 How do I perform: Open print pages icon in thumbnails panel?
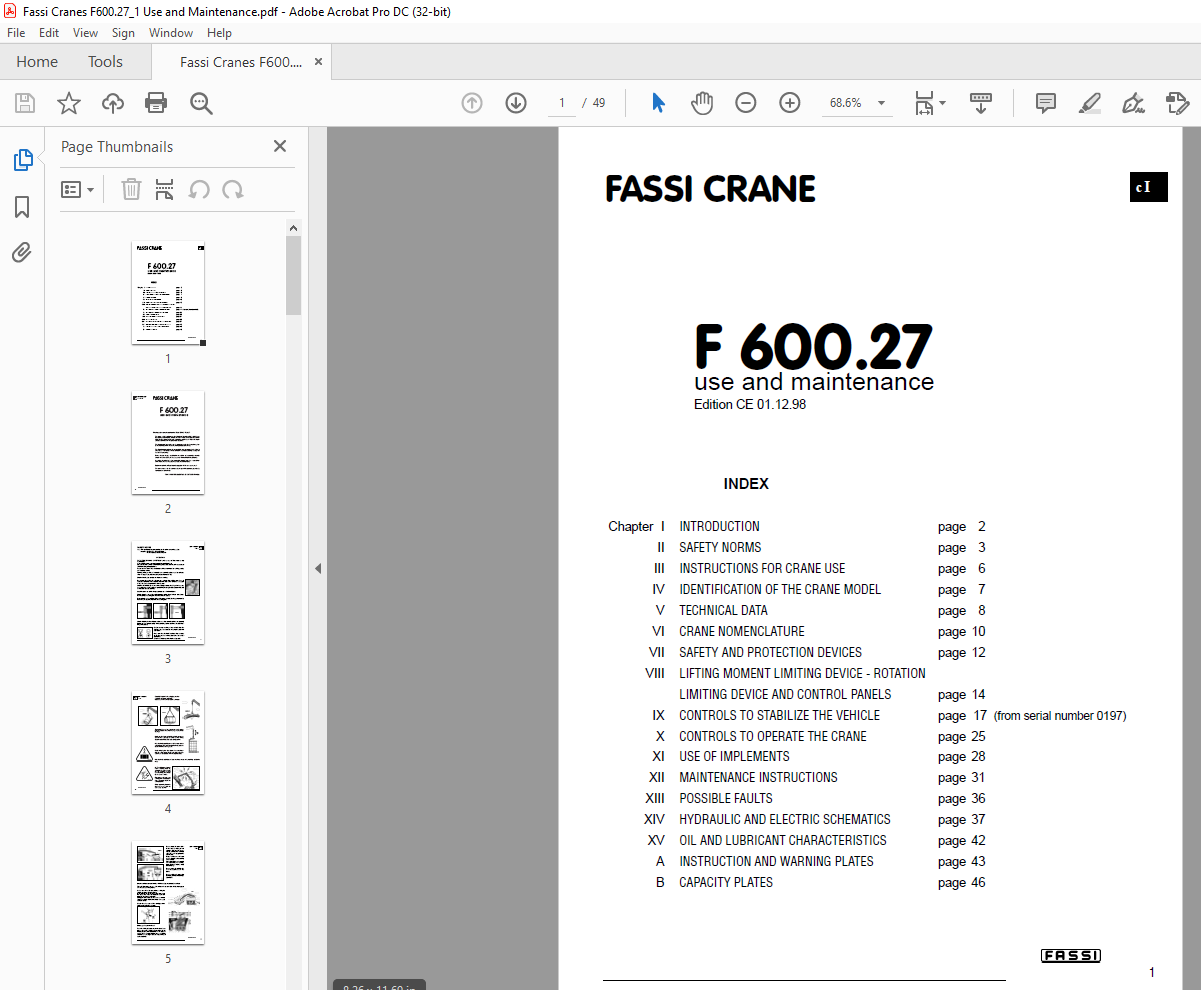point(165,189)
